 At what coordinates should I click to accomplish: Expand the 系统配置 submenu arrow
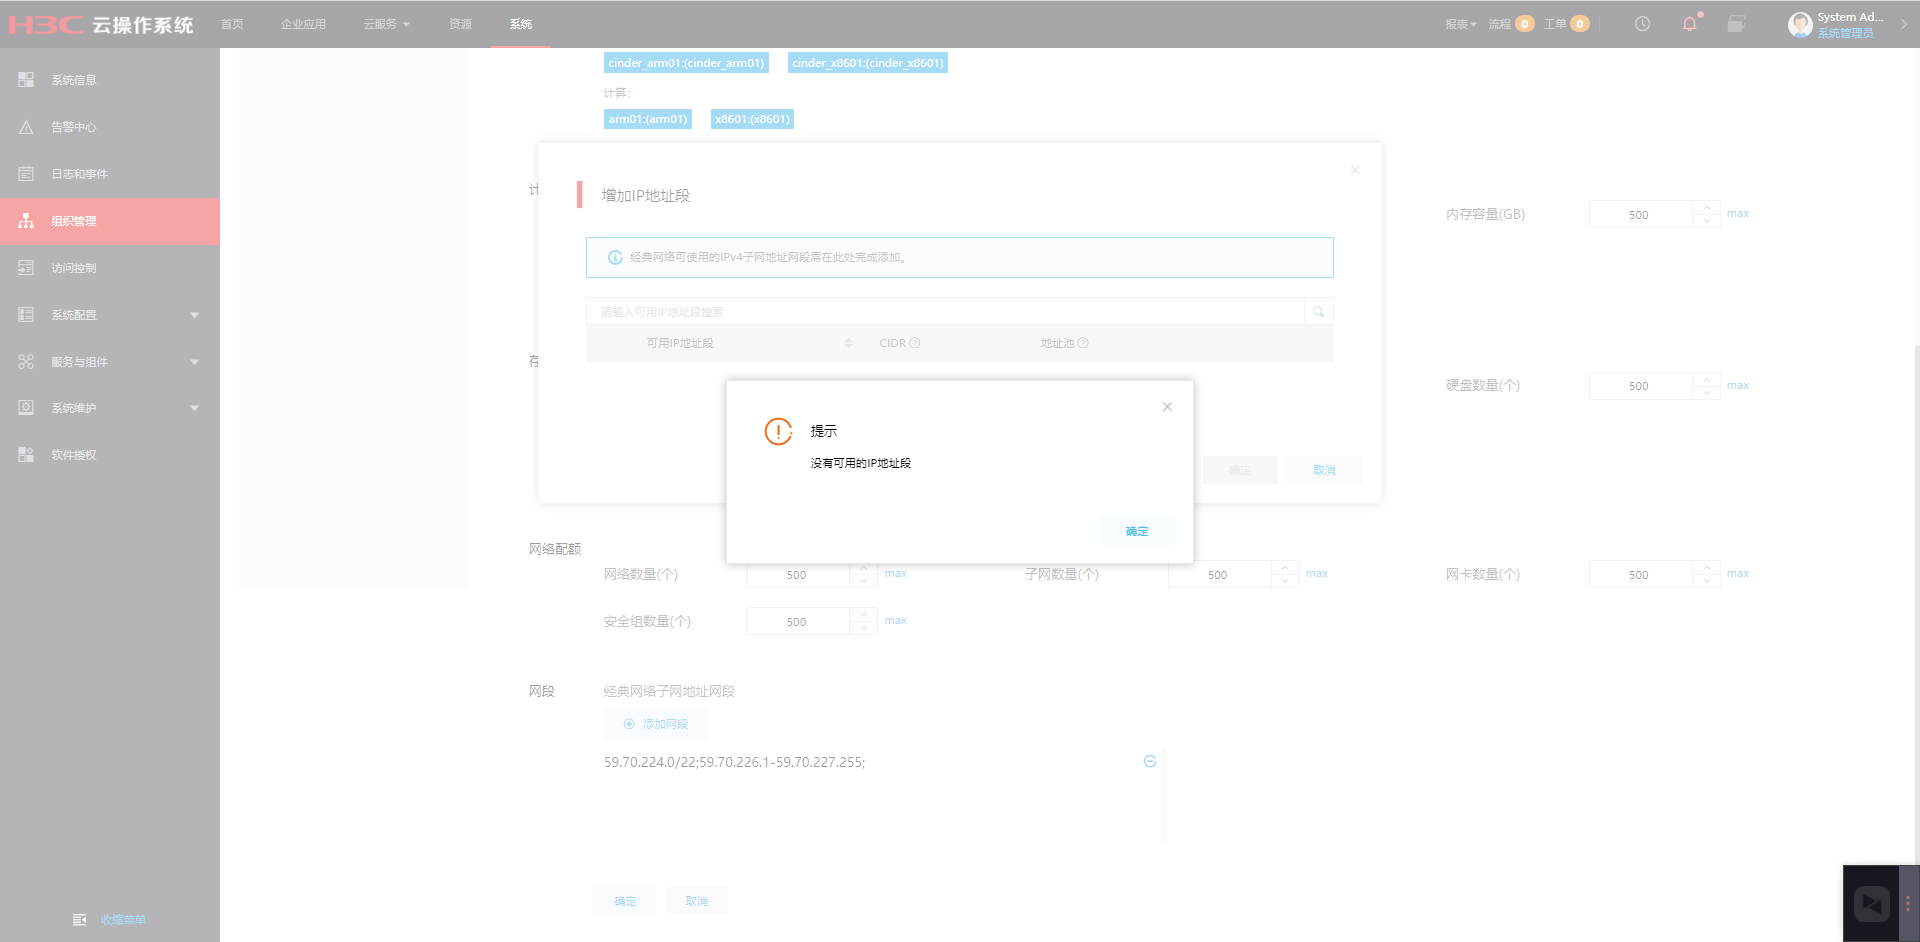pyautogui.click(x=195, y=315)
